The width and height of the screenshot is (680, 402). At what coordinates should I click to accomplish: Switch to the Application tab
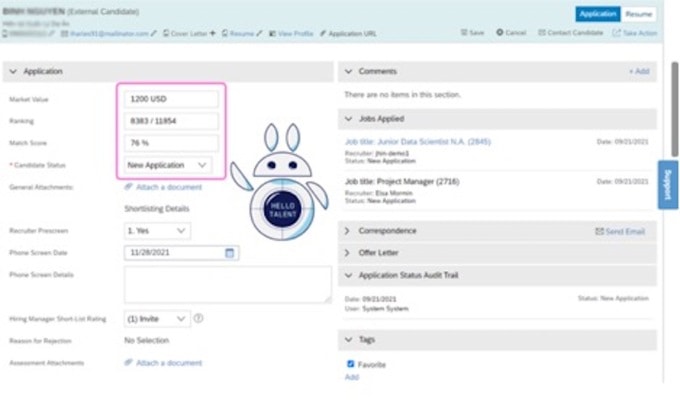[x=598, y=14]
